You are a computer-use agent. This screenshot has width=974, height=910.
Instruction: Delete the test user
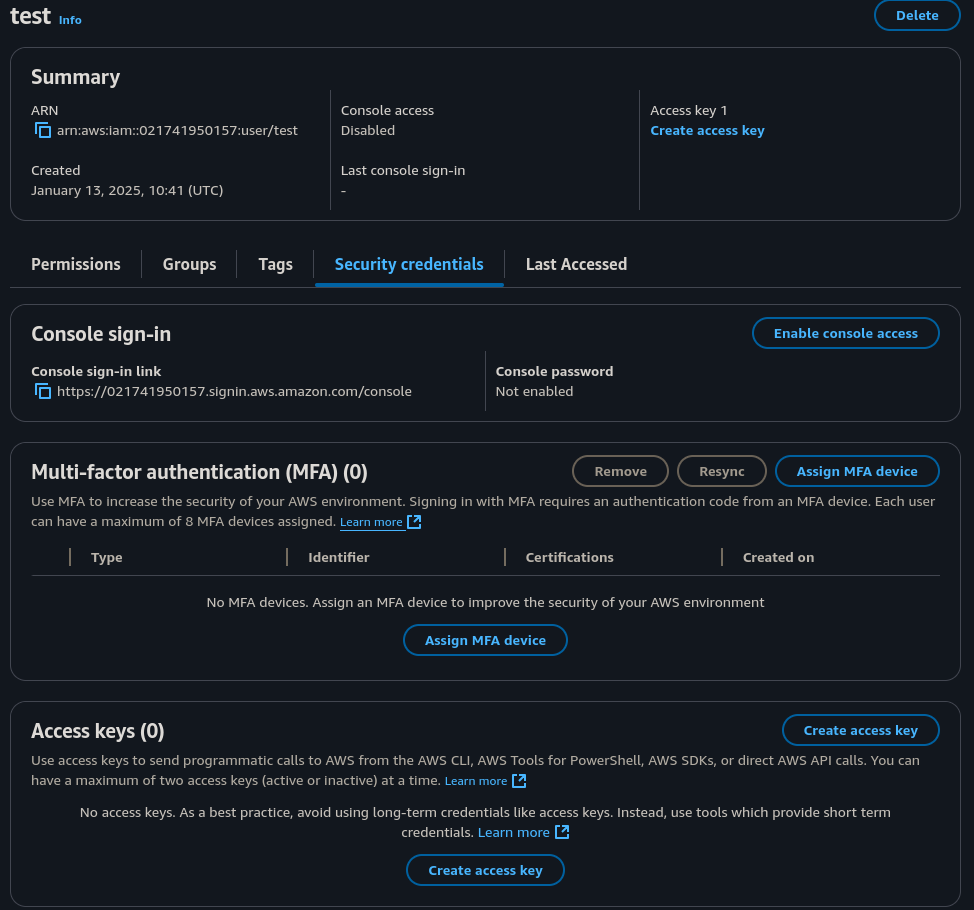[x=916, y=16]
